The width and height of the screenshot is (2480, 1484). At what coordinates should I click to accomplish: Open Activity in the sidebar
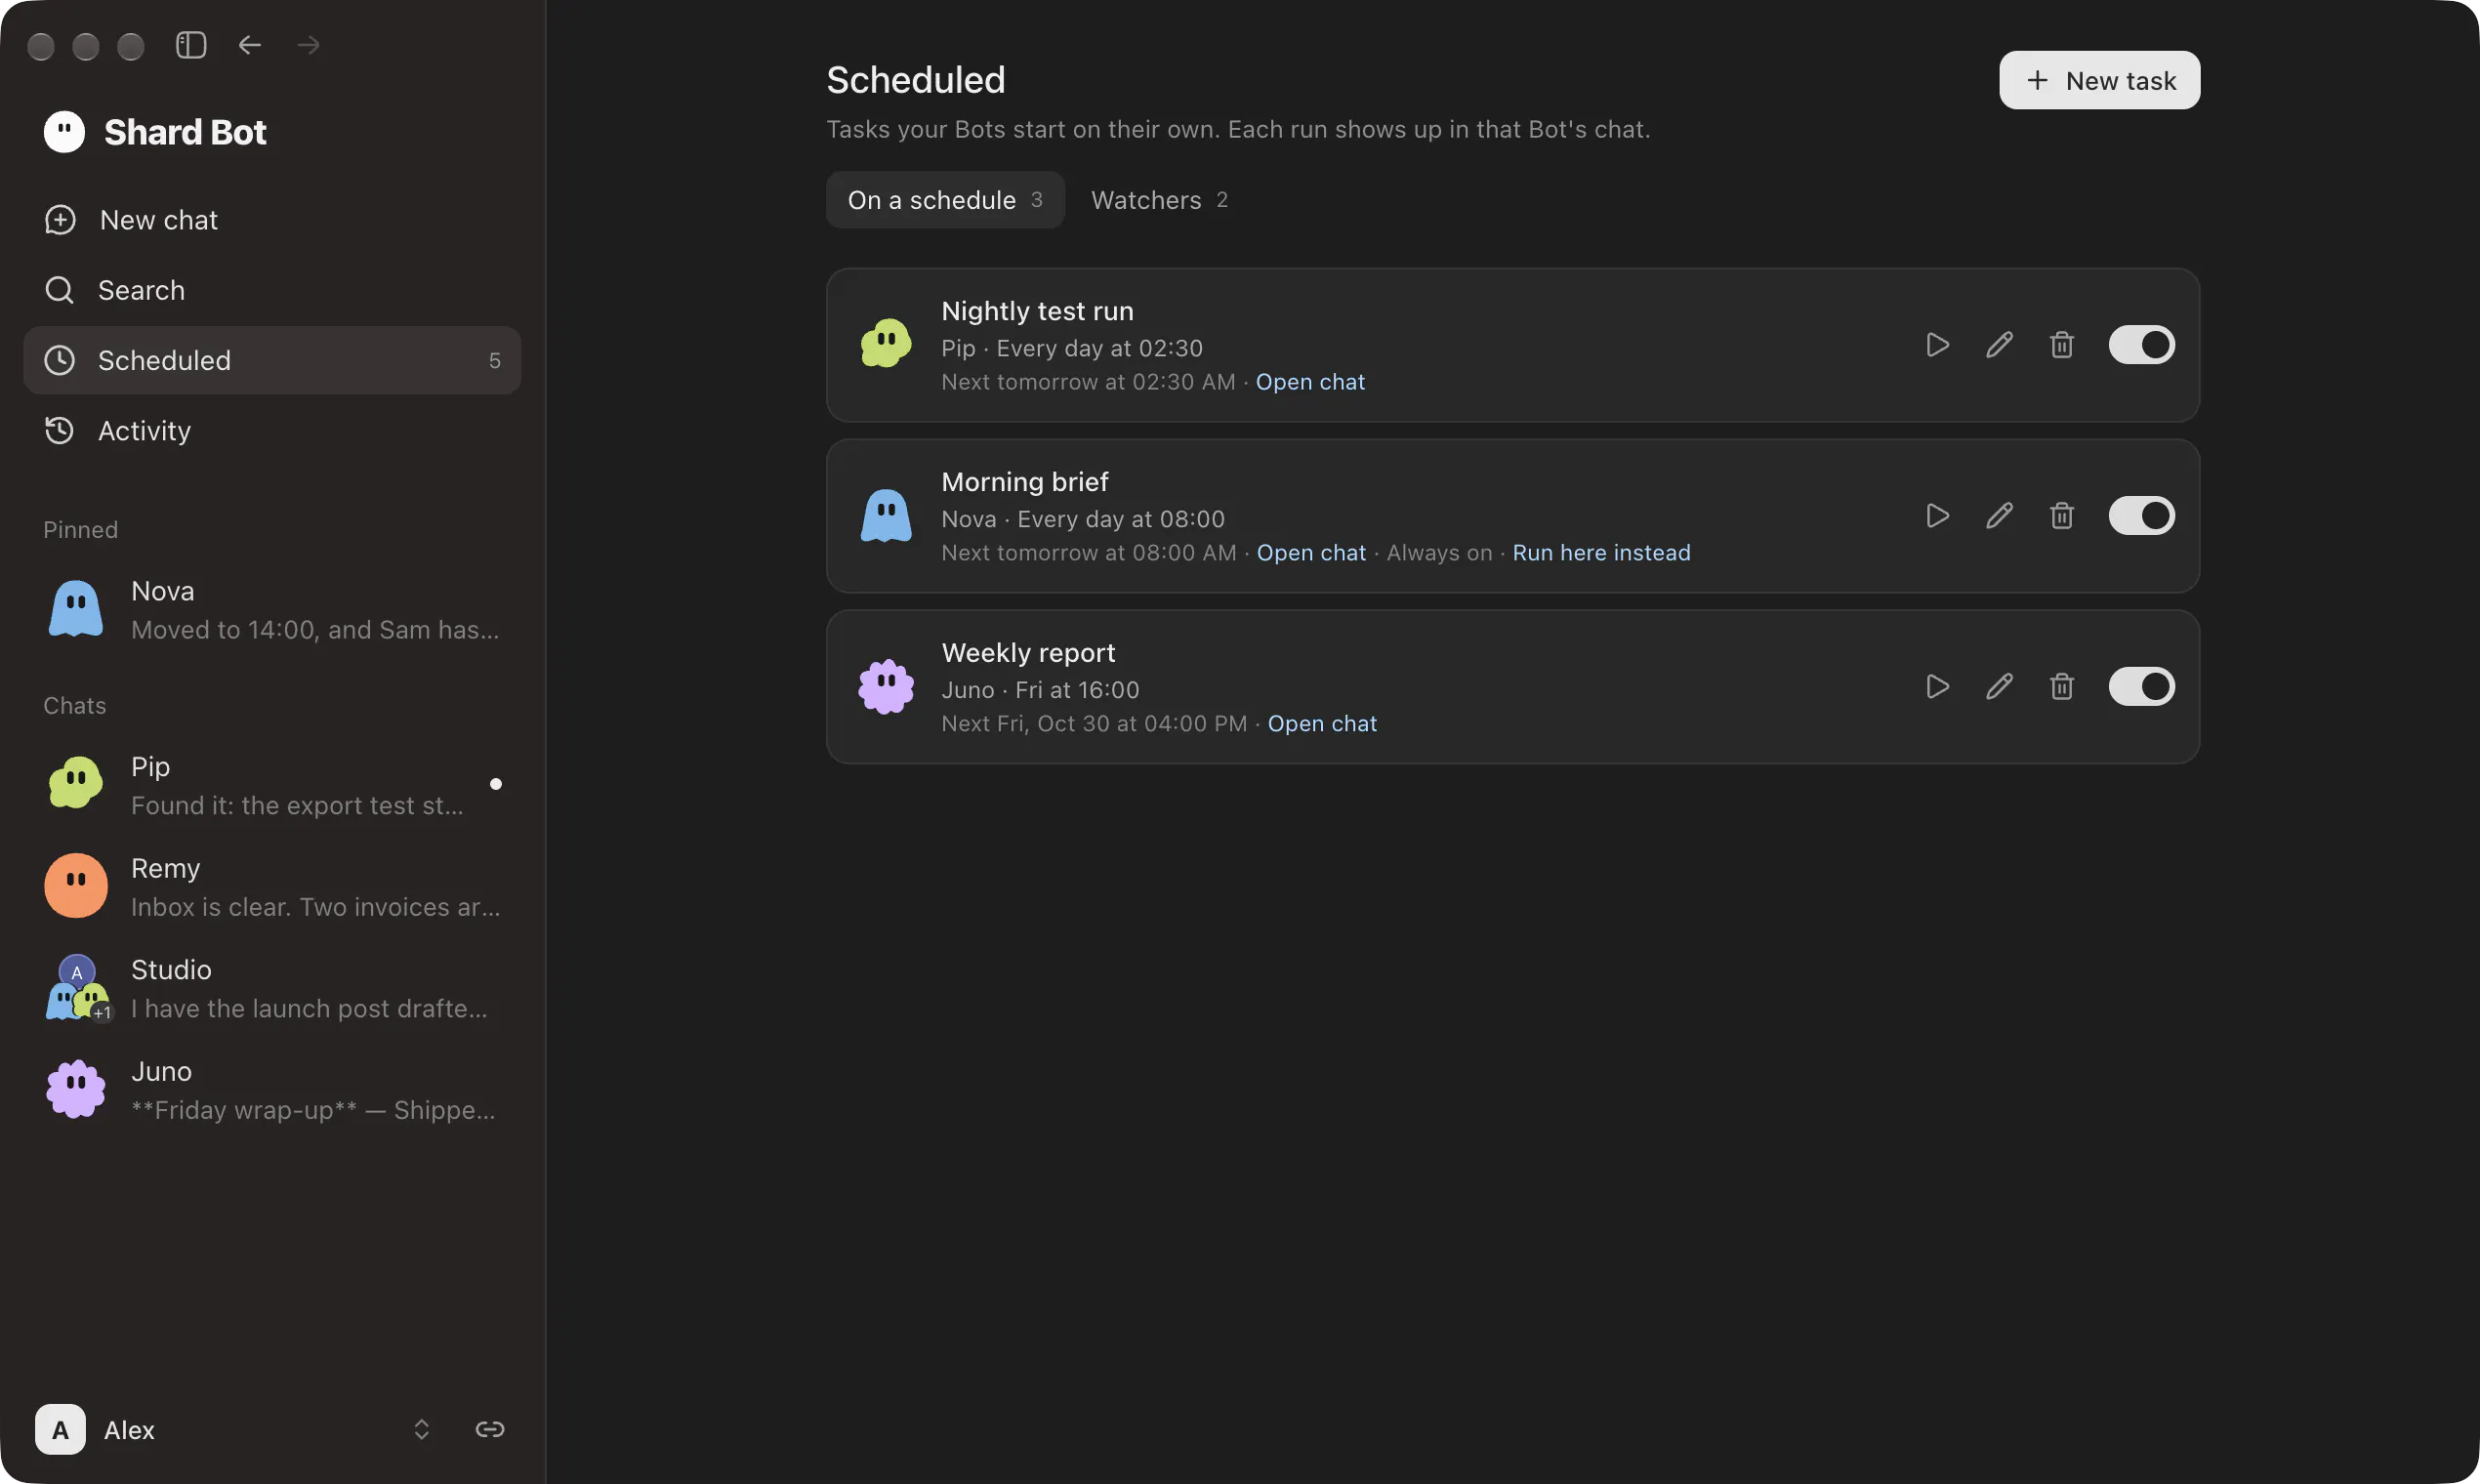coord(272,431)
